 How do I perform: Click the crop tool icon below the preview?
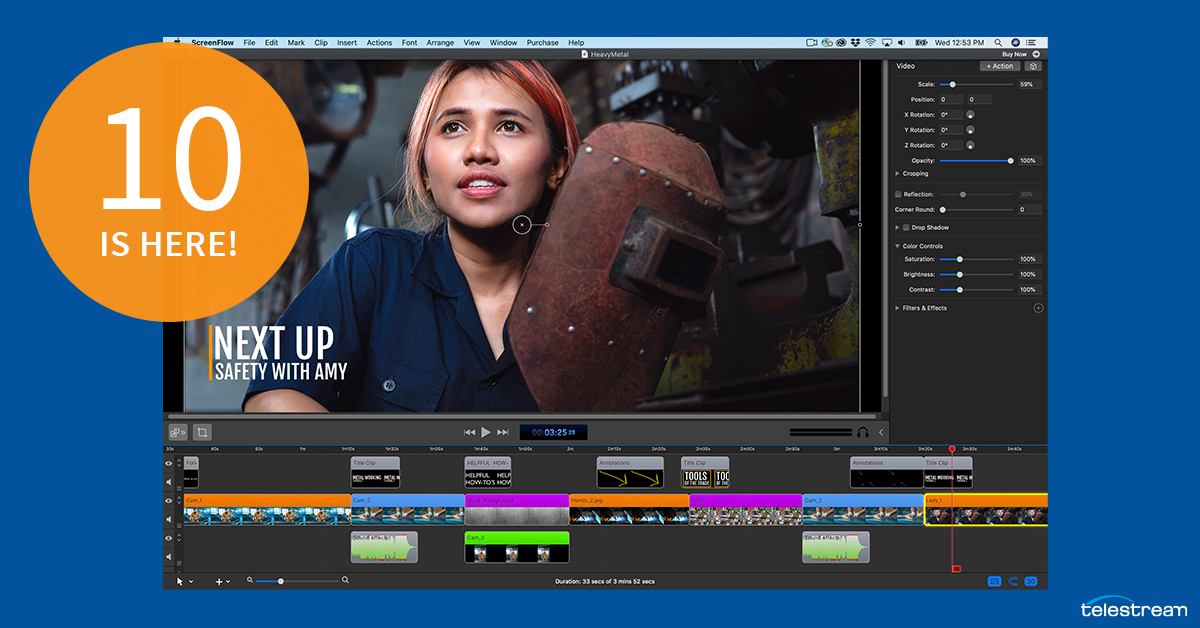202,432
